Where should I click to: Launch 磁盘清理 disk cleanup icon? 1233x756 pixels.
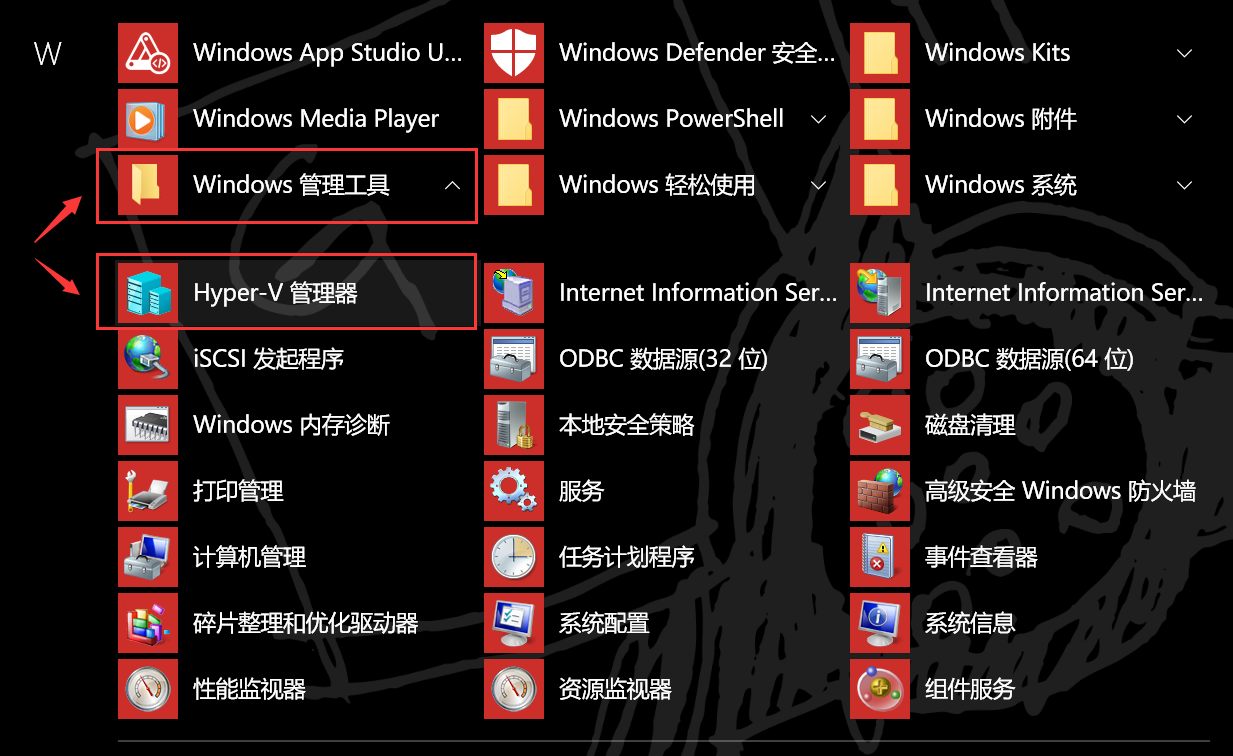(880, 424)
